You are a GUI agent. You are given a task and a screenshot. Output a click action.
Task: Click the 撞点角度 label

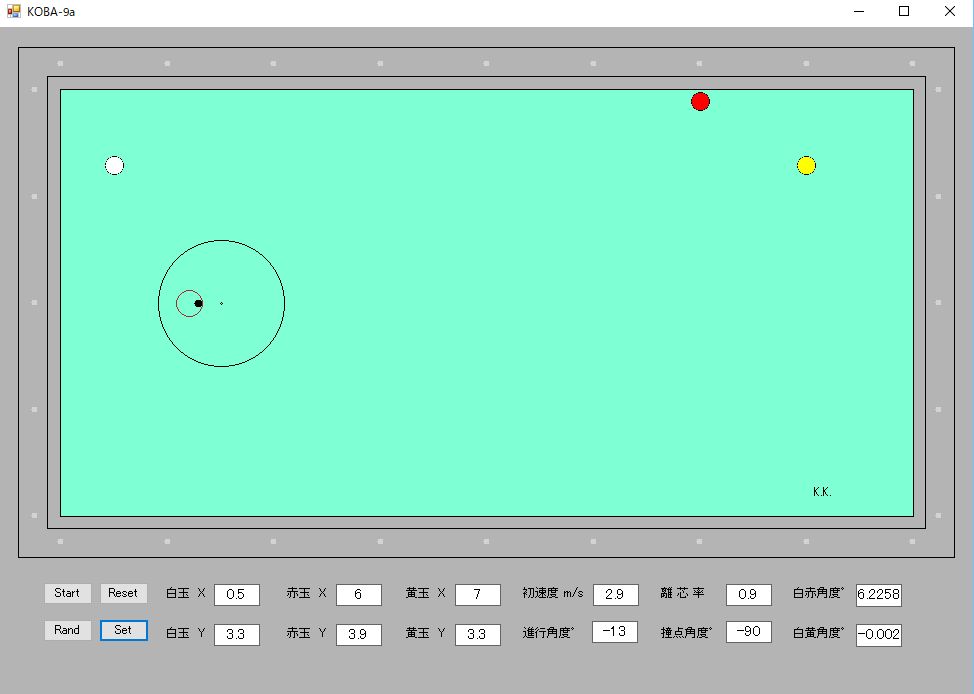click(x=686, y=633)
